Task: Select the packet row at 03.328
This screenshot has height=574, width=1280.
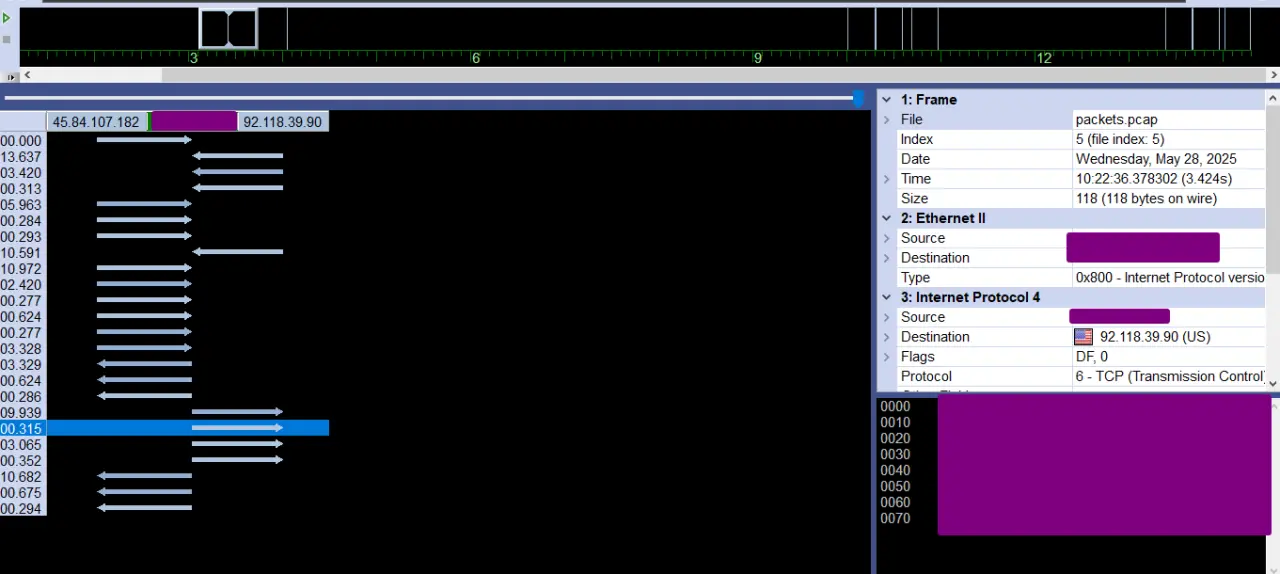Action: click(164, 348)
